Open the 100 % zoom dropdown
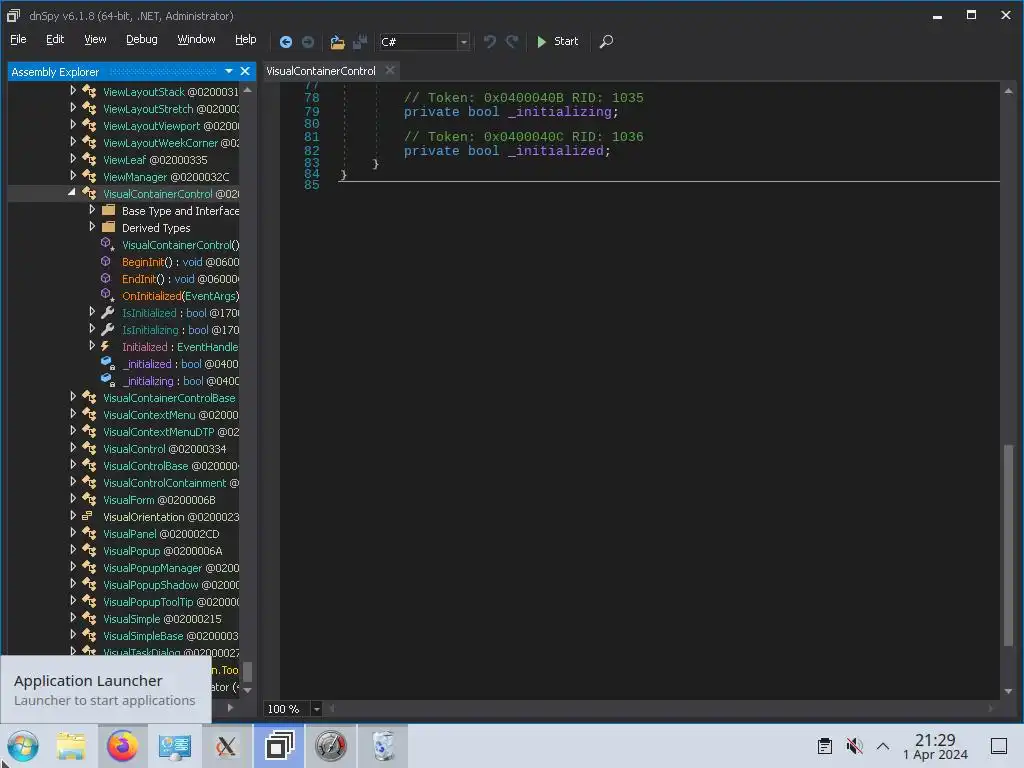The image size is (1024, 768). (x=316, y=709)
